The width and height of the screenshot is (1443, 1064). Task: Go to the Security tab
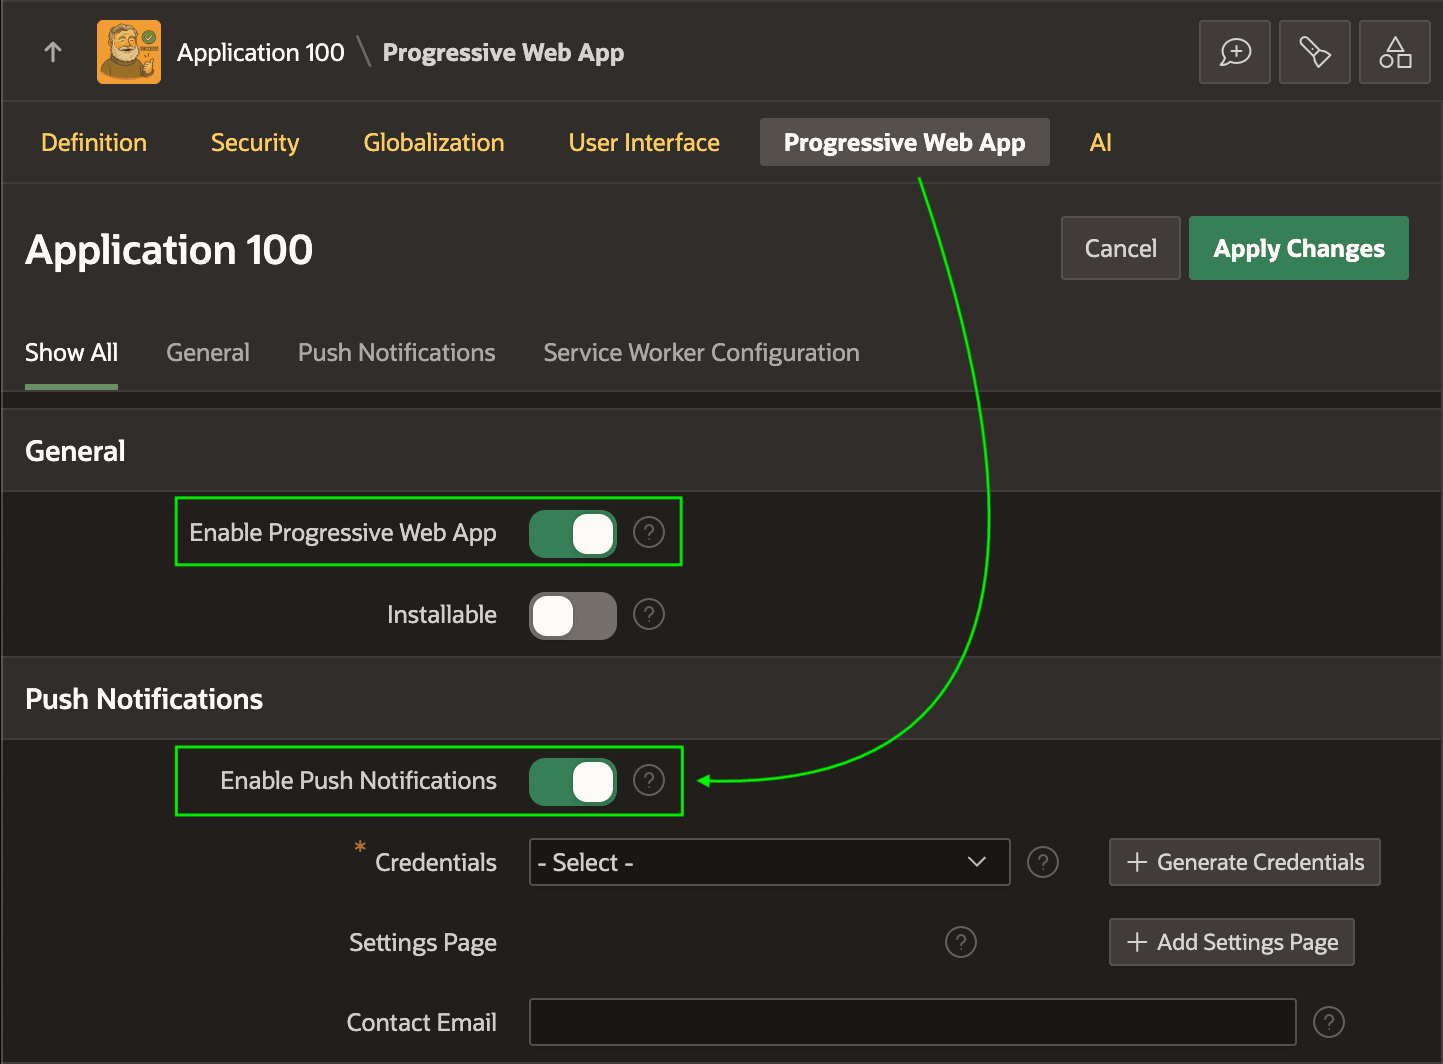[x=255, y=142]
